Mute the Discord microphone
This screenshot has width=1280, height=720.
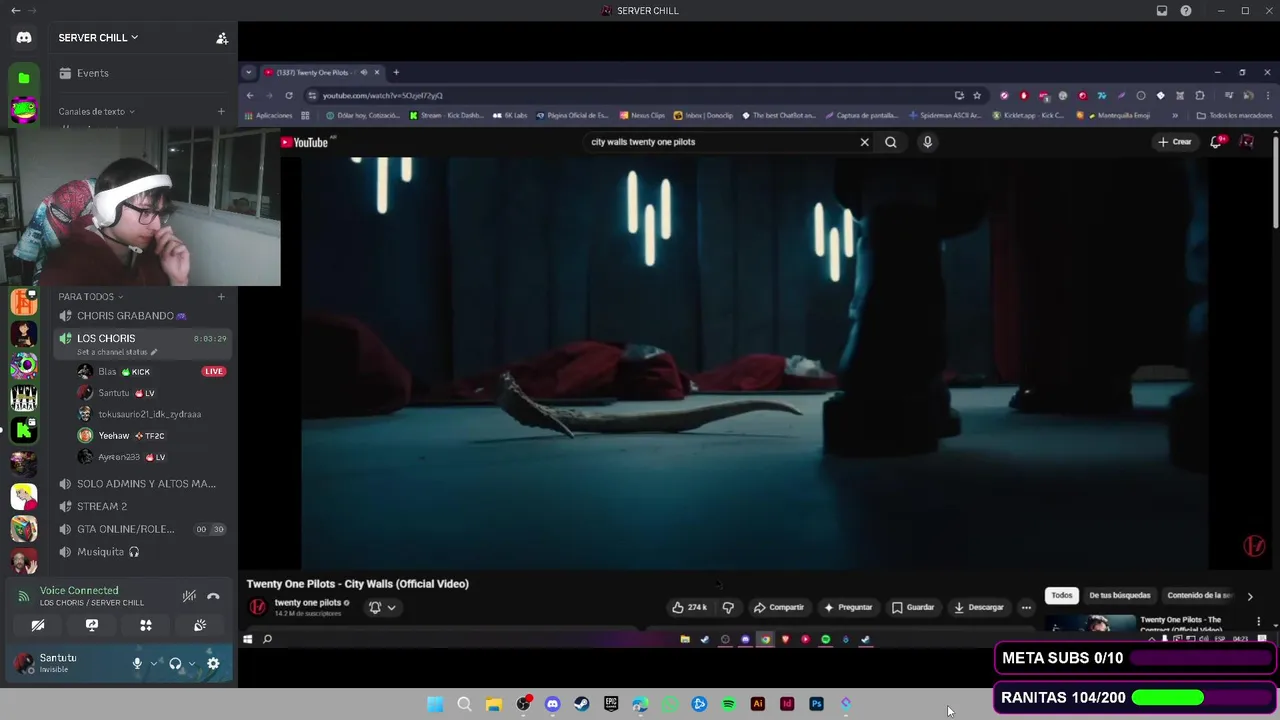(x=137, y=663)
